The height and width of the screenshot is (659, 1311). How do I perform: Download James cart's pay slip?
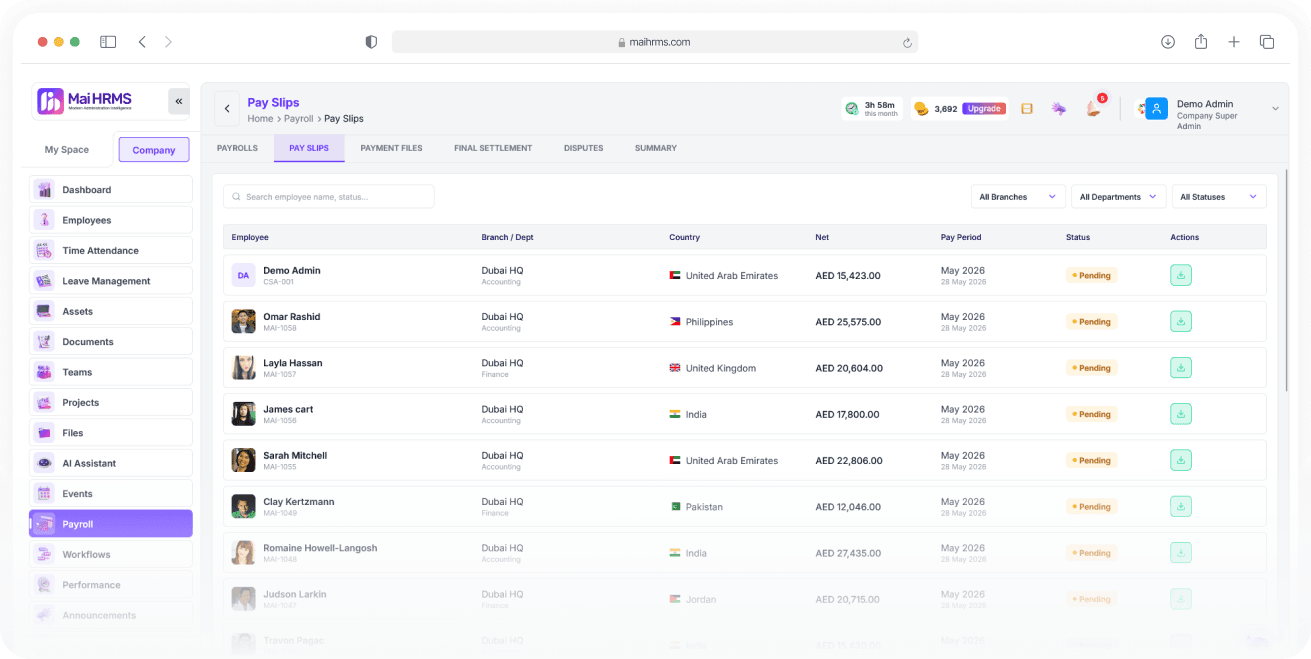1181,414
